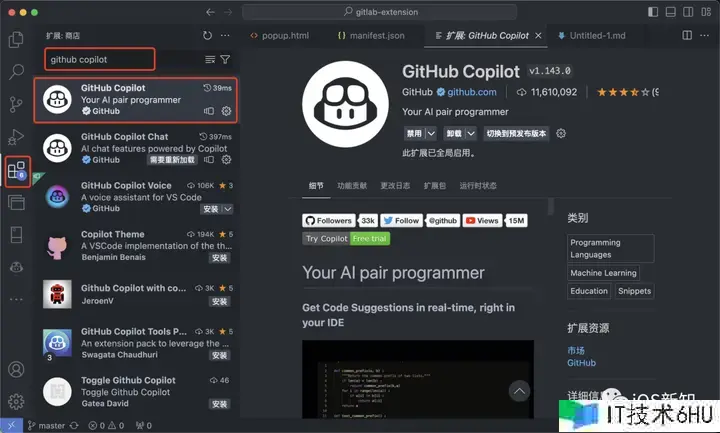Click the Programming Languages category tag
720x433 pixels.
[610, 248]
